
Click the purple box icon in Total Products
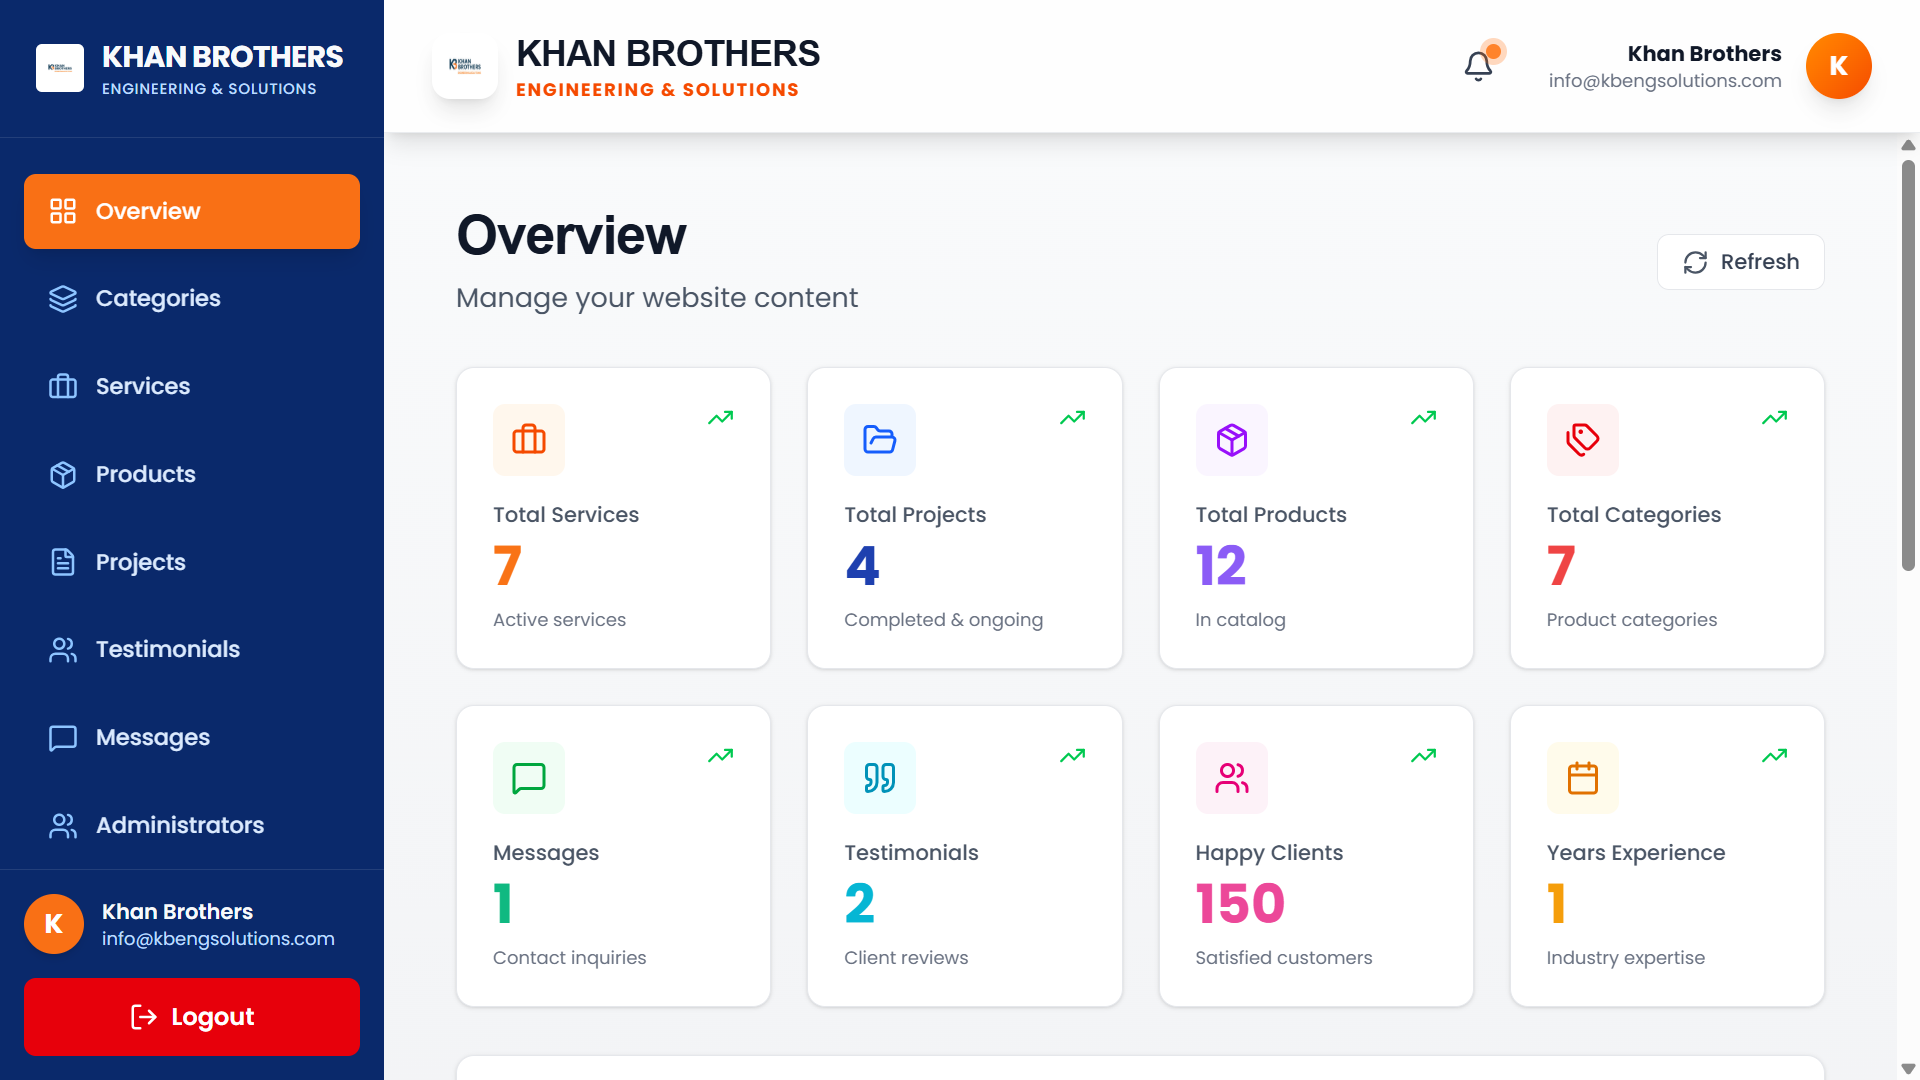point(1232,440)
